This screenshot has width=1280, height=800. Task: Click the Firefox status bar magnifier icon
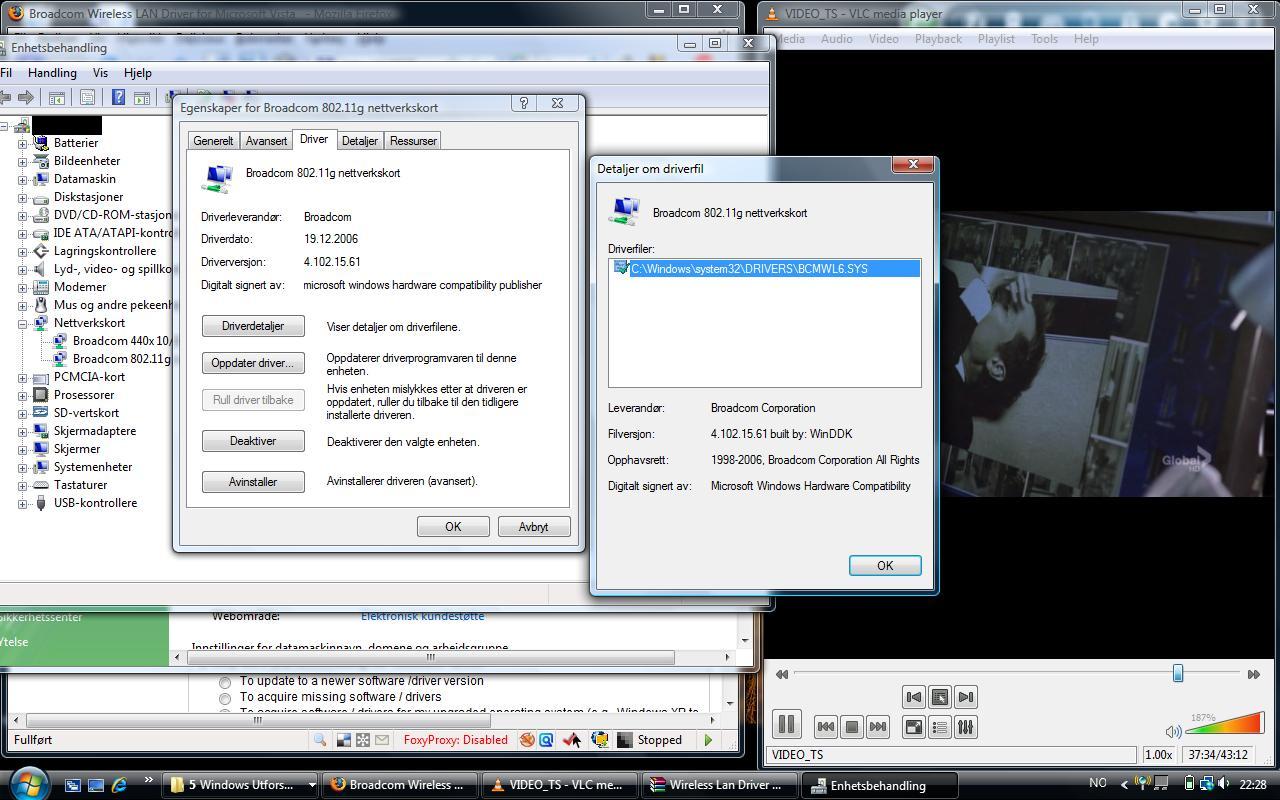pyautogui.click(x=320, y=740)
